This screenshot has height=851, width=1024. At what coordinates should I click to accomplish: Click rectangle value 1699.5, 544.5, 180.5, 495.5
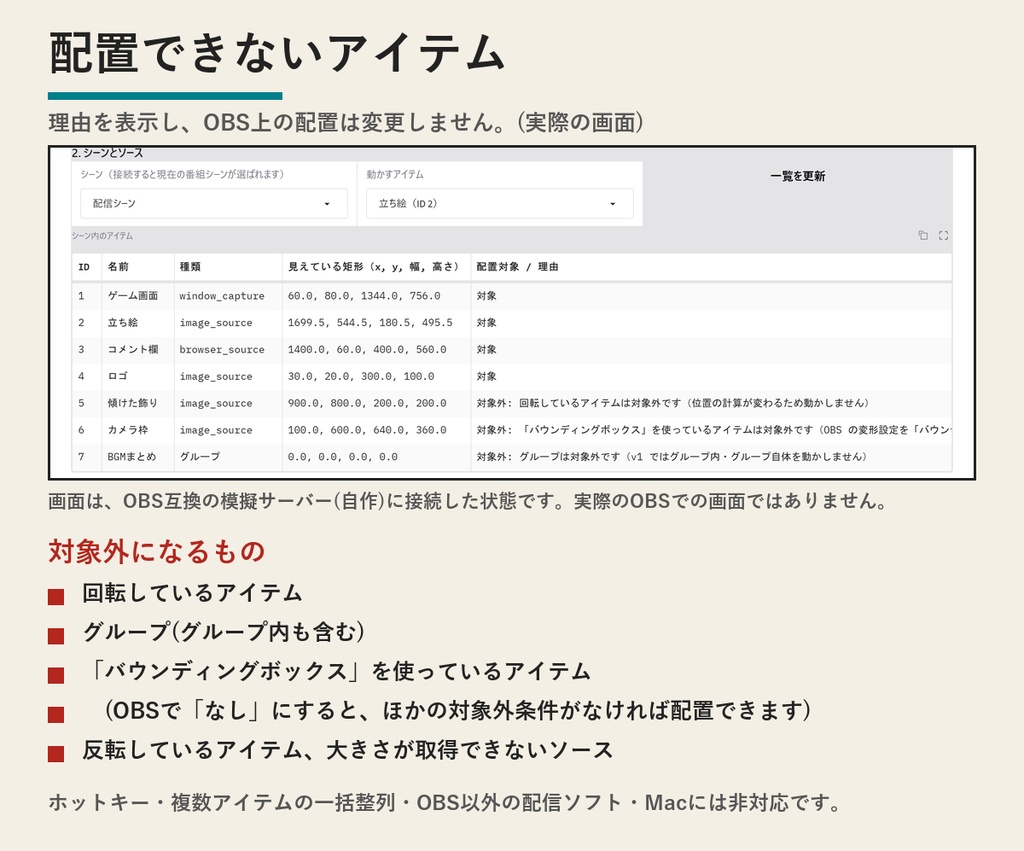click(376, 323)
